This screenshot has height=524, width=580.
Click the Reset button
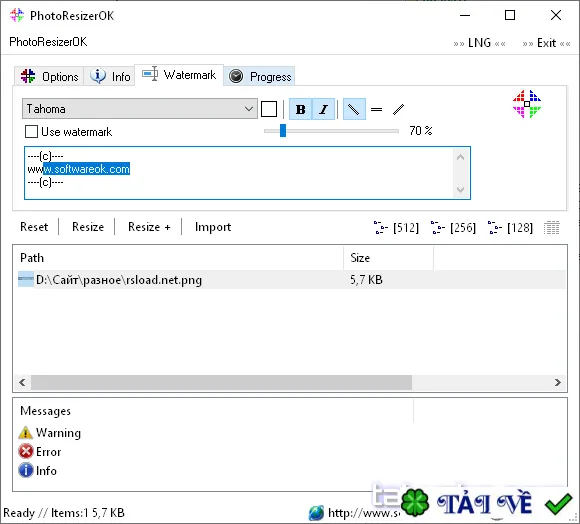point(34,227)
